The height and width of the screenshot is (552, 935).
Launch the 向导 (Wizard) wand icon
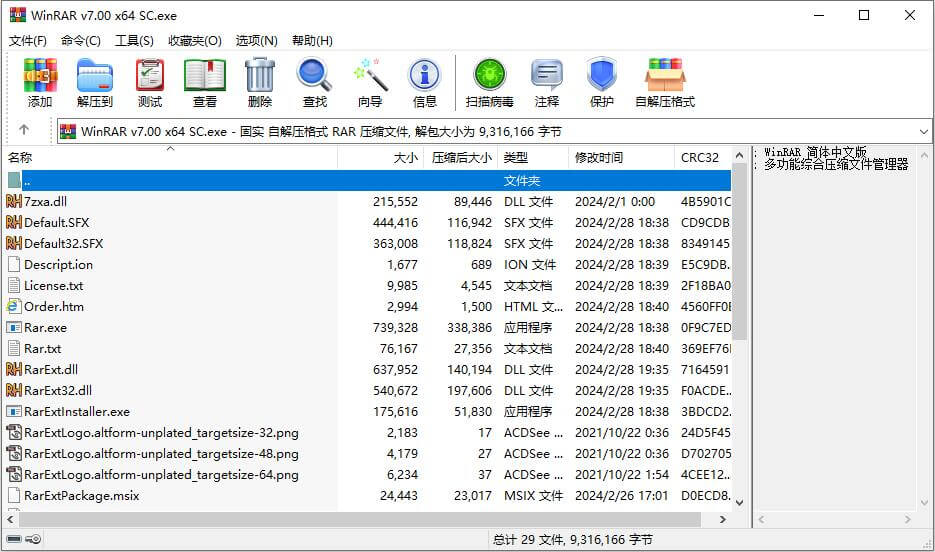click(370, 75)
